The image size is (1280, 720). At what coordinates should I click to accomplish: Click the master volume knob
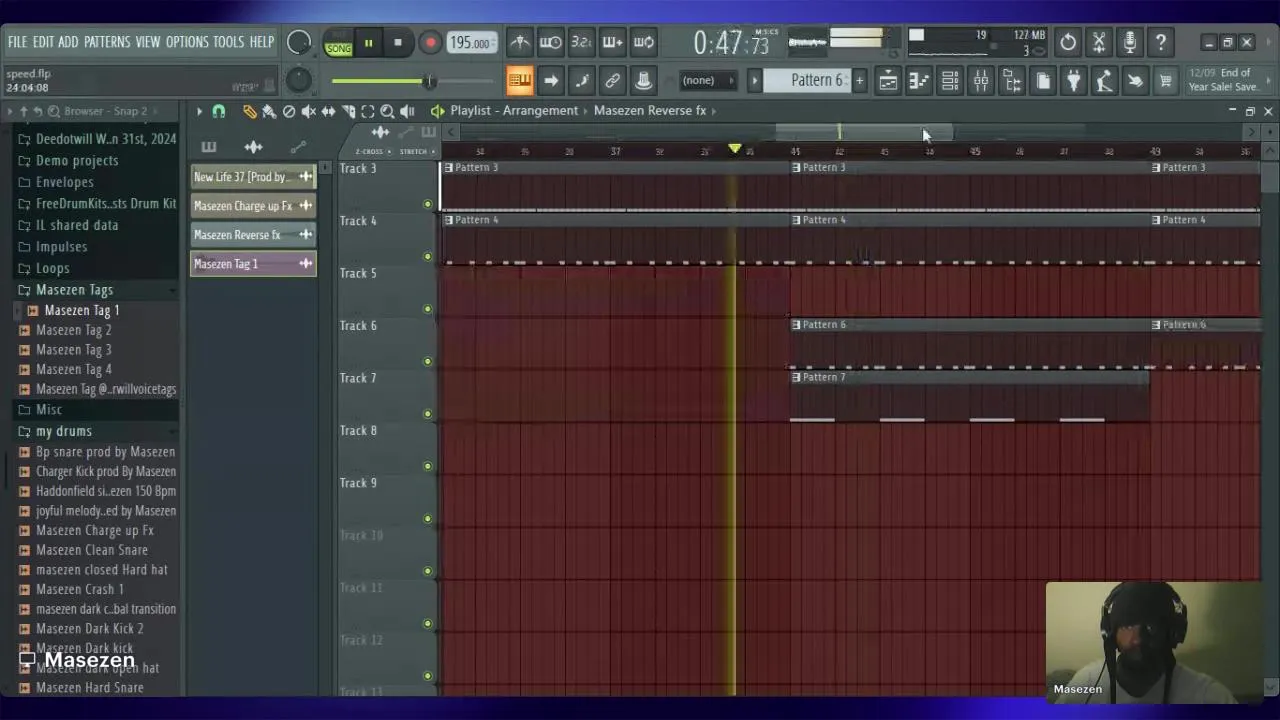[x=298, y=42]
